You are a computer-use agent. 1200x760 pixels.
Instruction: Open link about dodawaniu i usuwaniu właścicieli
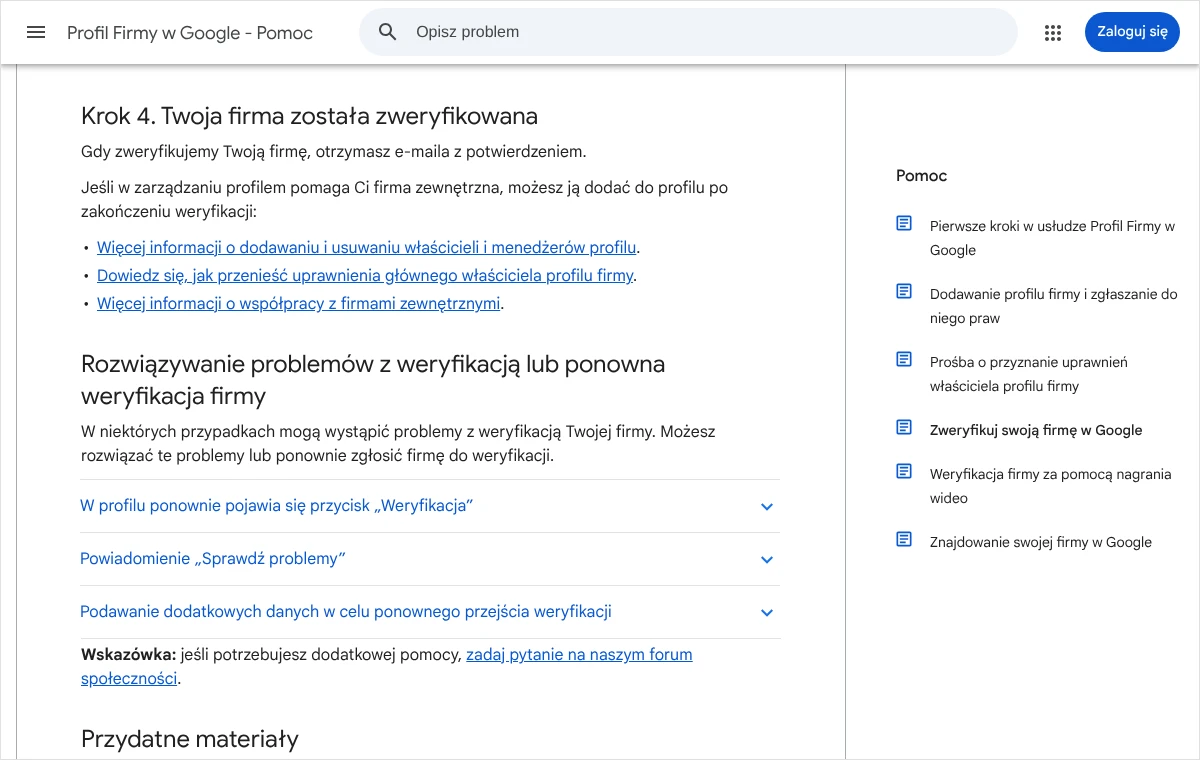pos(366,247)
